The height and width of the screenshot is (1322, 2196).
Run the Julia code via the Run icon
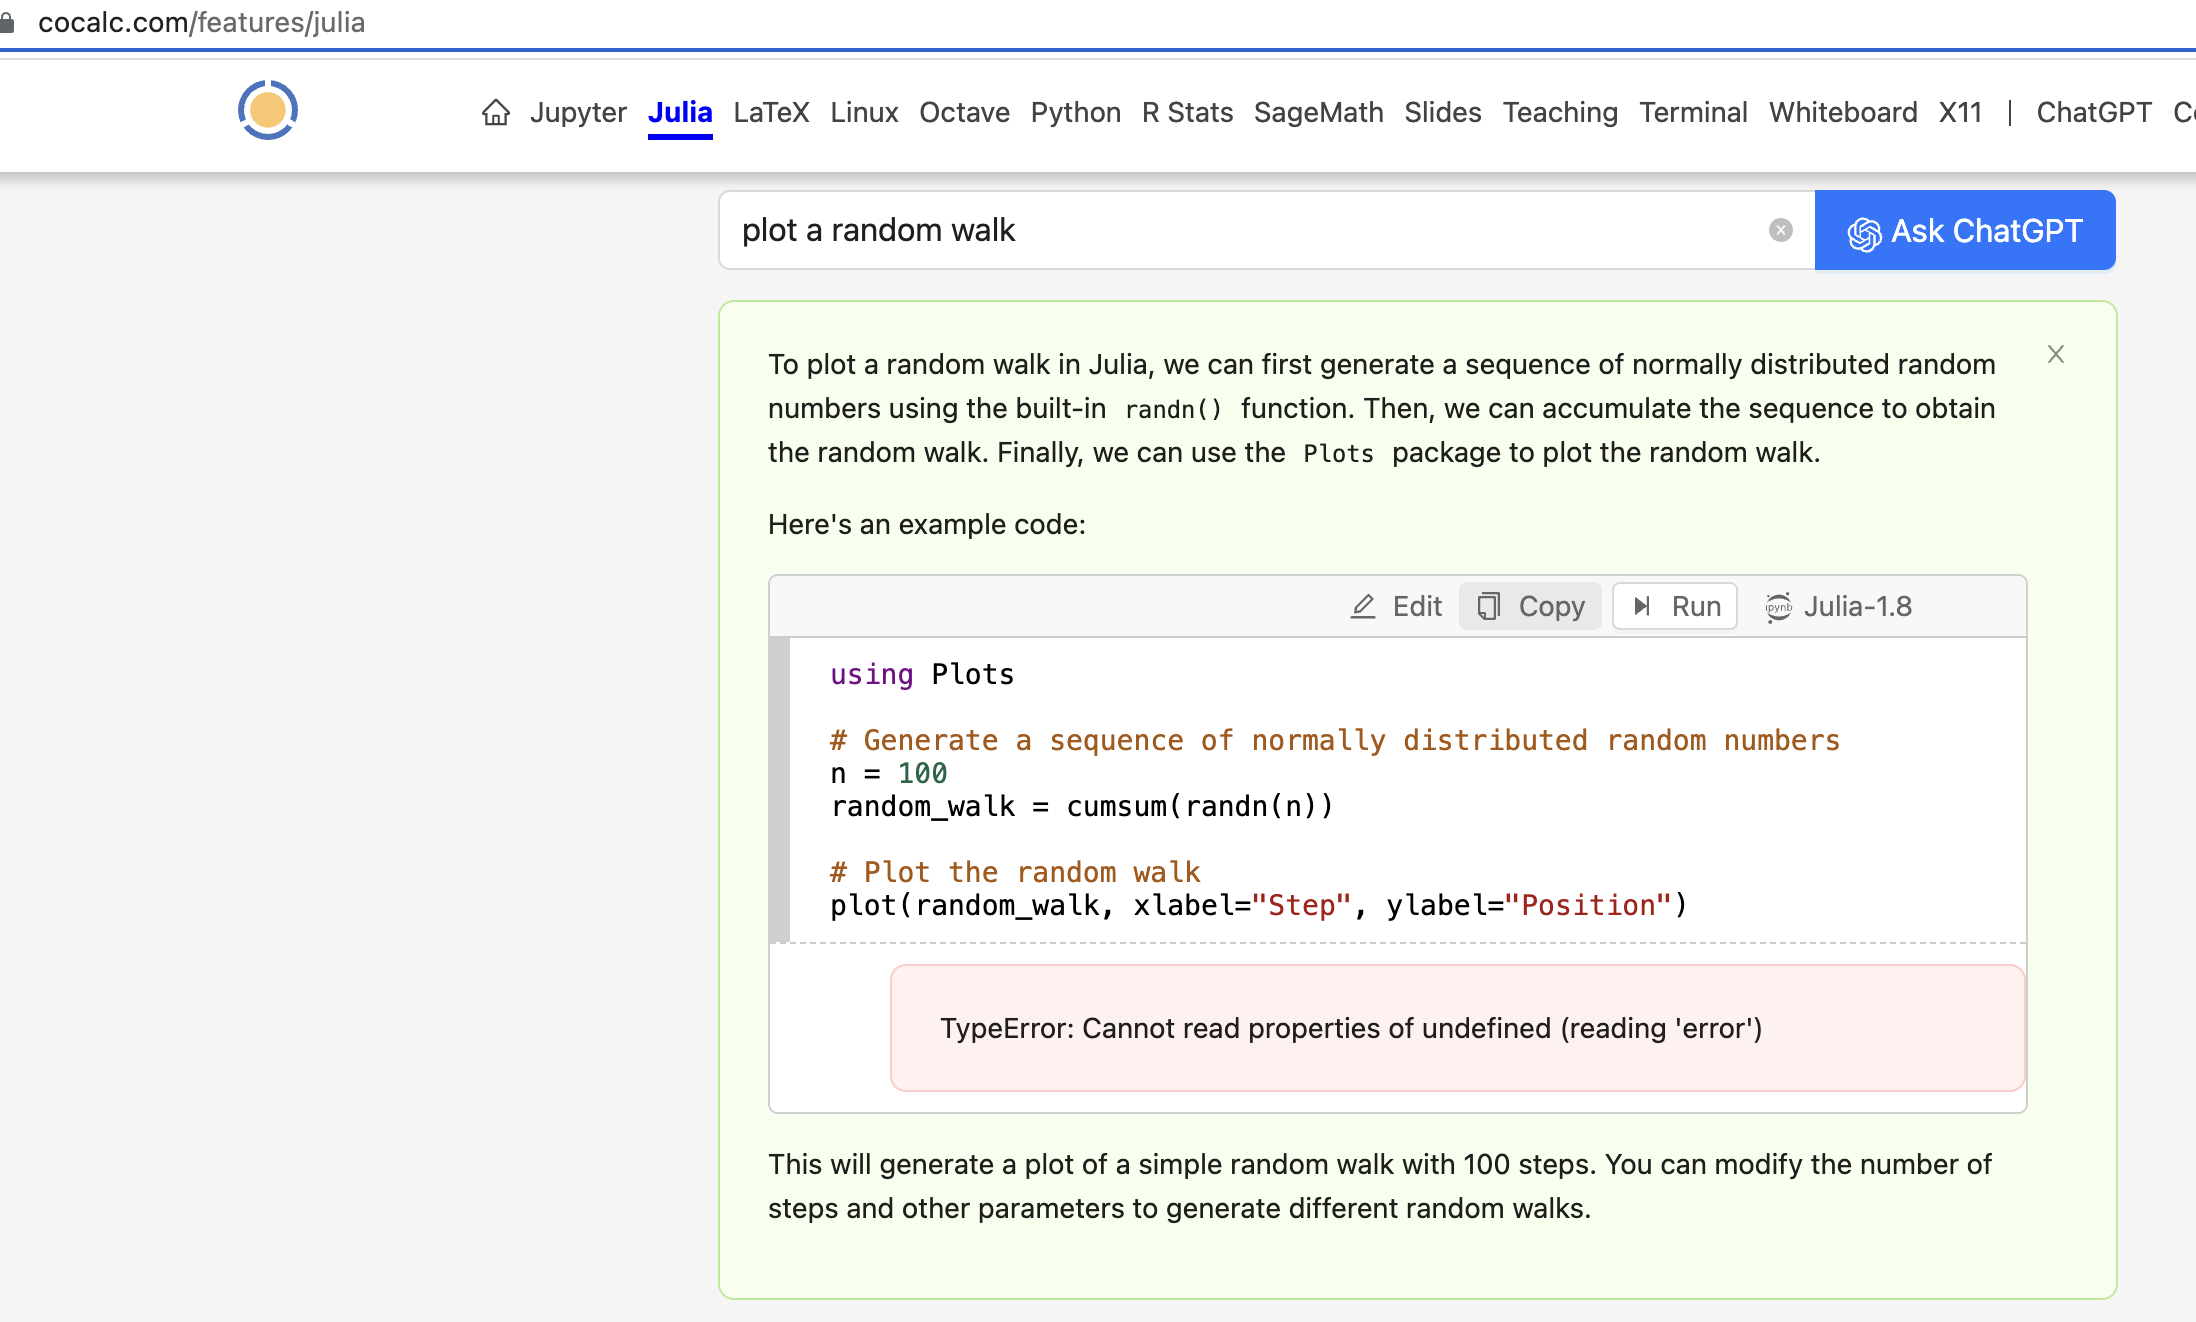click(1643, 606)
